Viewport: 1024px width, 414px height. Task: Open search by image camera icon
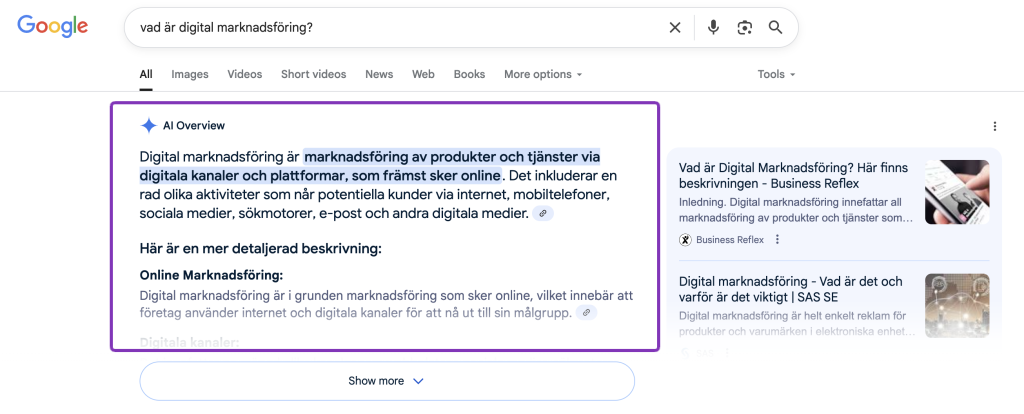pos(744,28)
